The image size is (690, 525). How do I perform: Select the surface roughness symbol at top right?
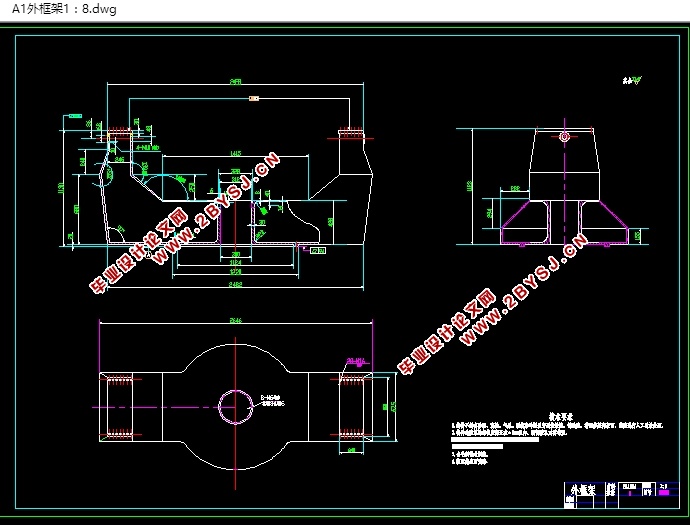[631, 80]
